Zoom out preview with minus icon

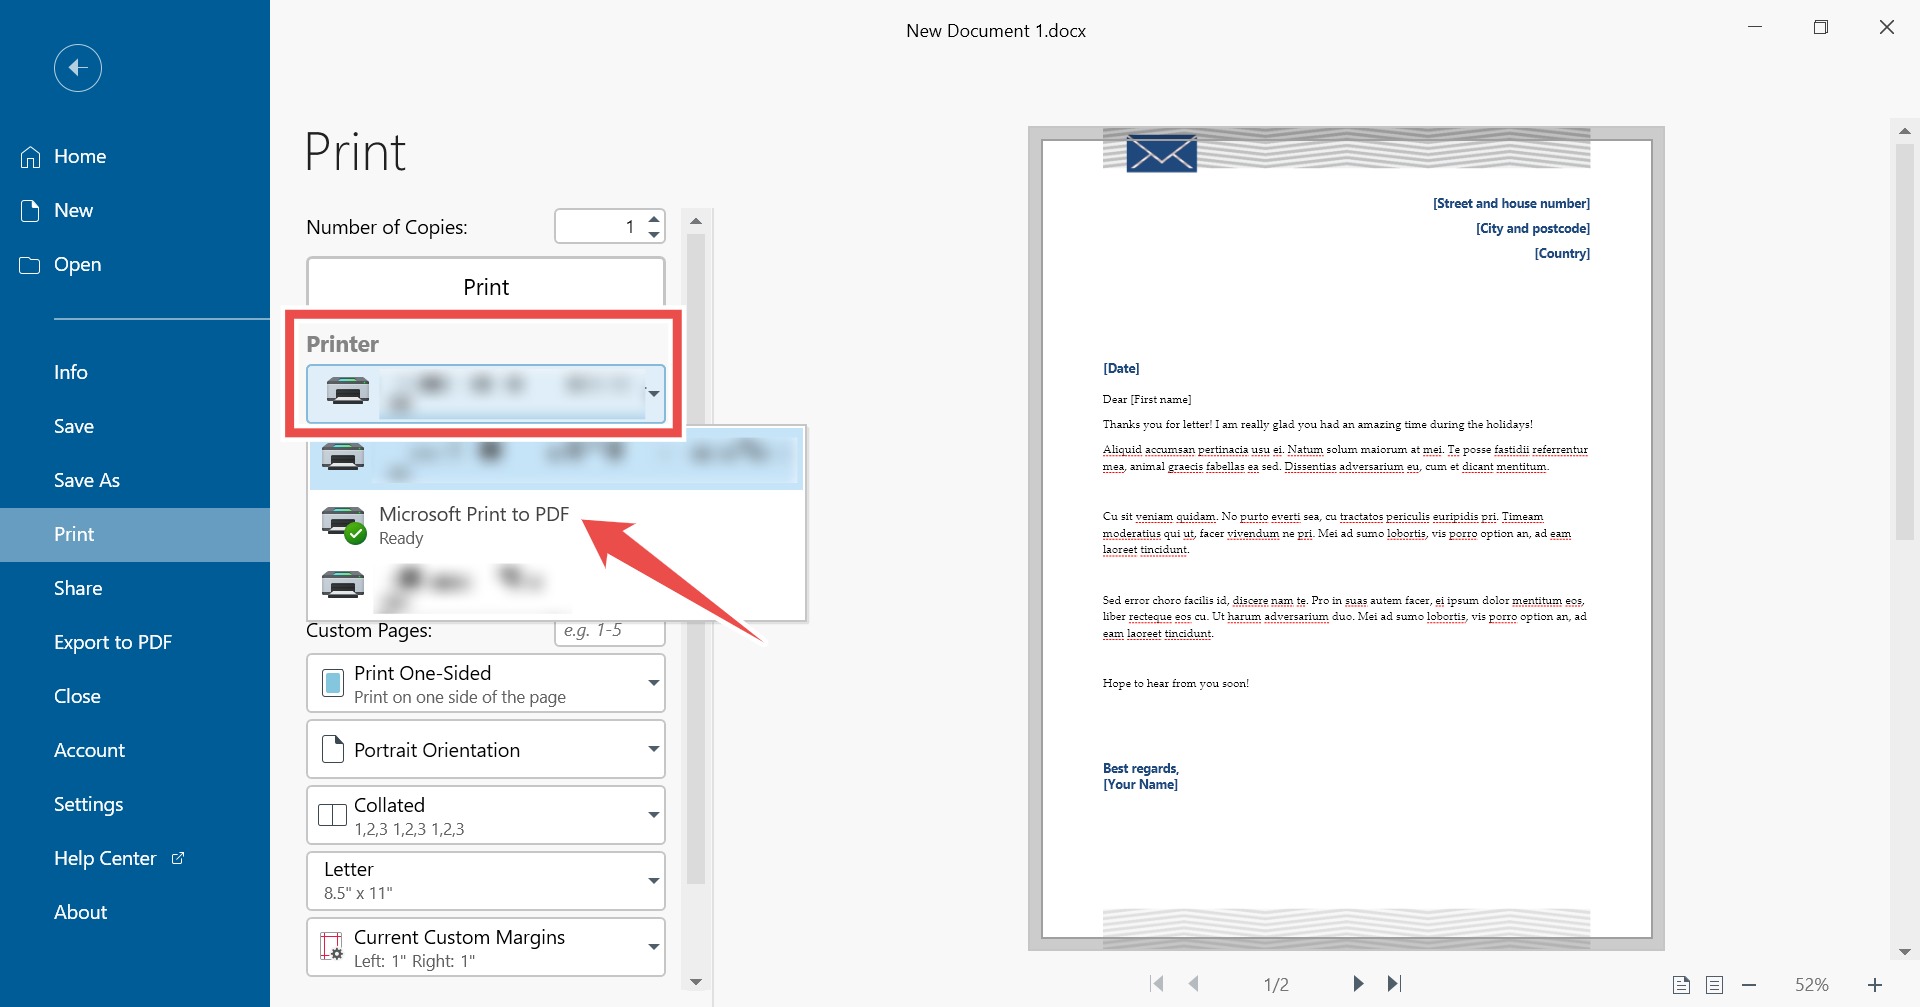click(x=1749, y=985)
